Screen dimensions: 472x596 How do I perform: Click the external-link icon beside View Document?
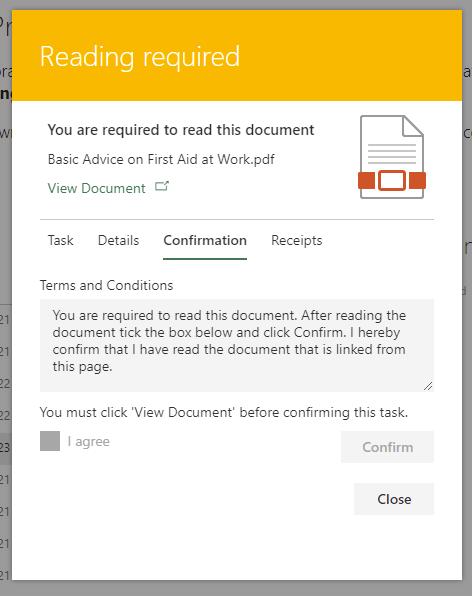tap(162, 186)
